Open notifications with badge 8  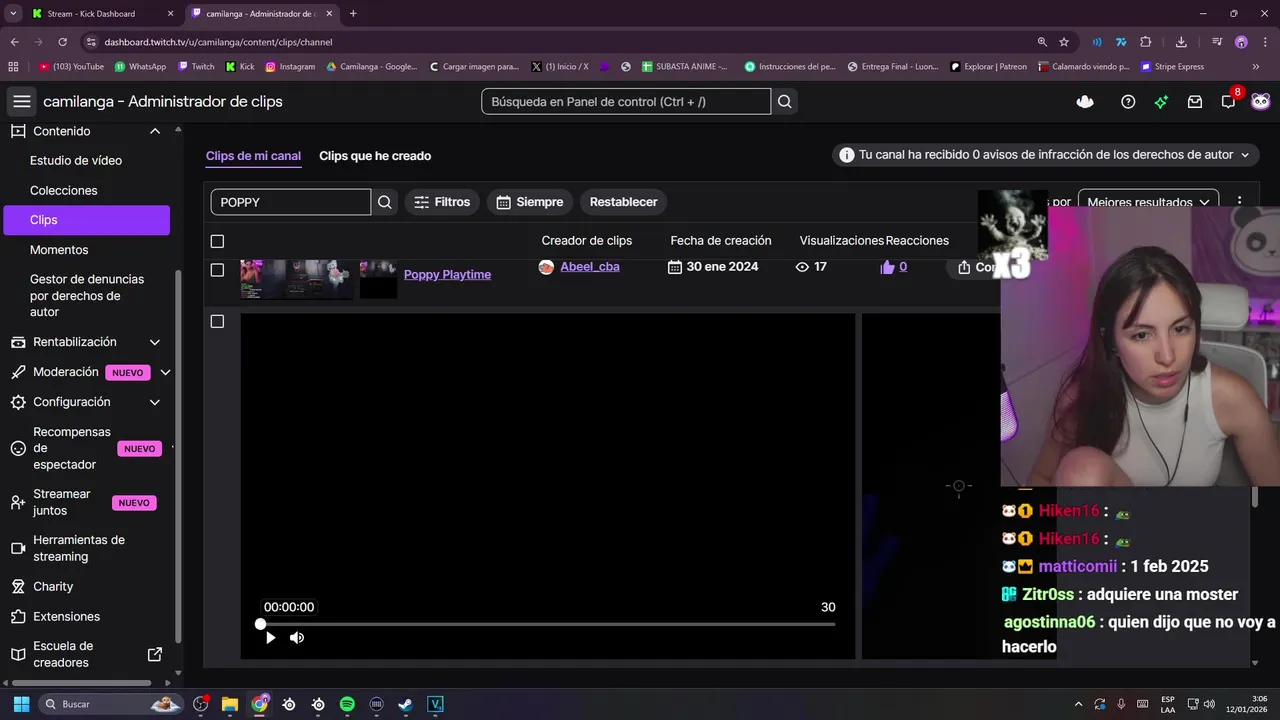click(x=1229, y=101)
